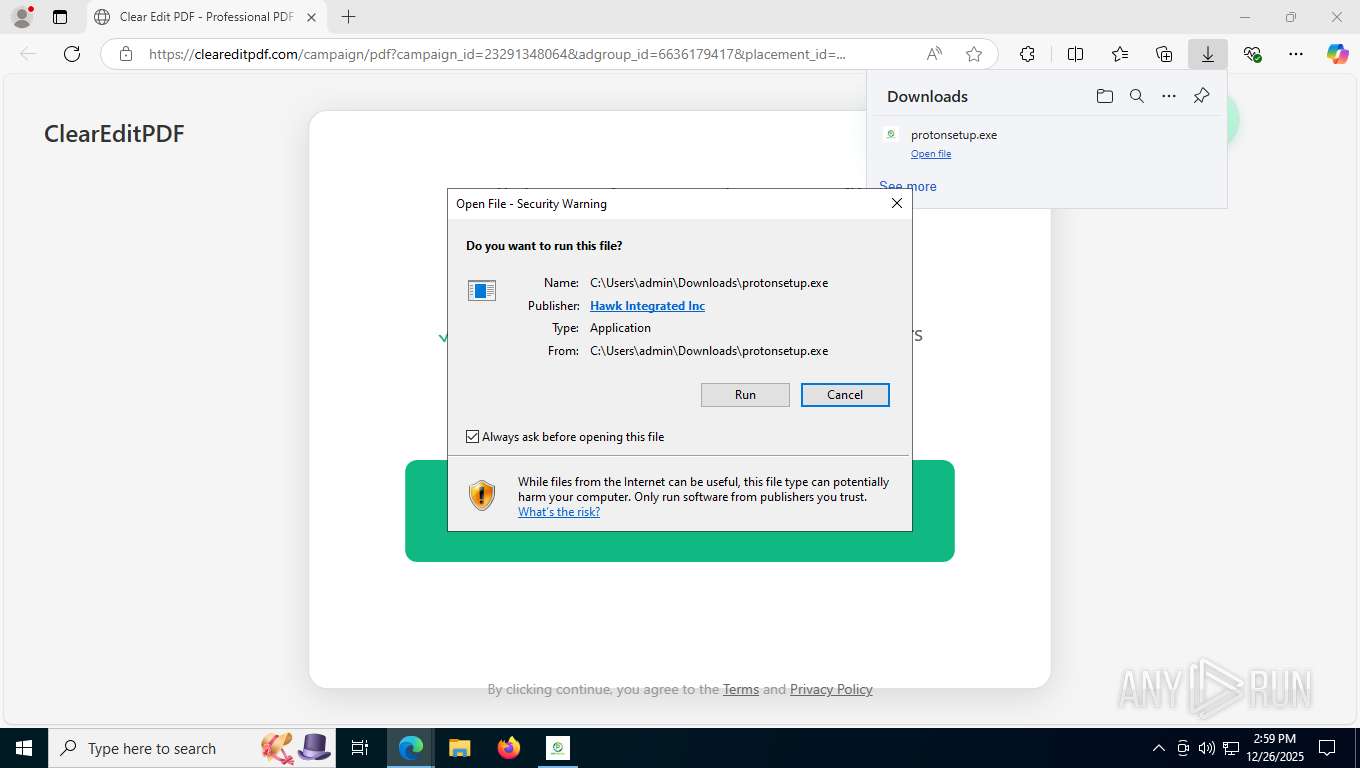
Task: Click the ClearEditPDF logo text
Action: (x=114, y=134)
